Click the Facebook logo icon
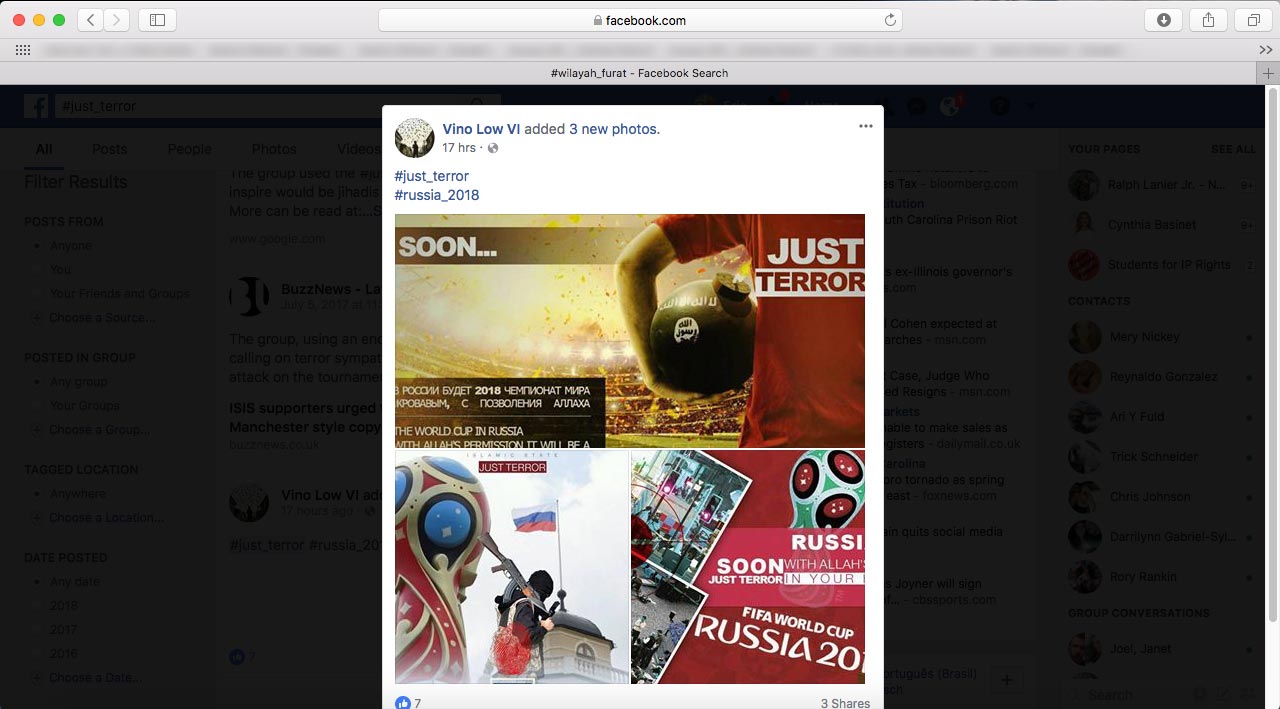The width and height of the screenshot is (1280, 709). click(x=37, y=106)
